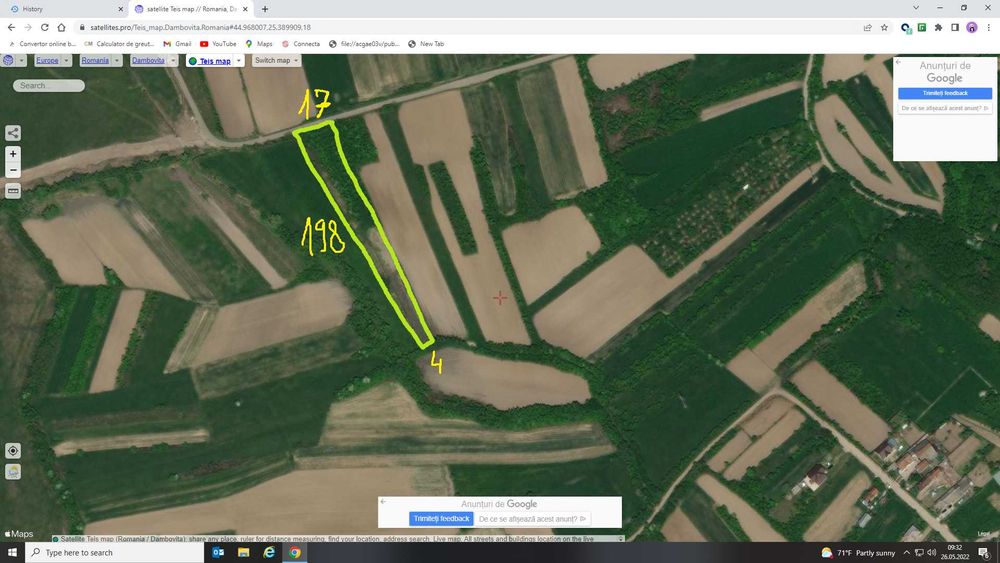
Task: Open the Maps bookmark
Action: tap(259, 44)
